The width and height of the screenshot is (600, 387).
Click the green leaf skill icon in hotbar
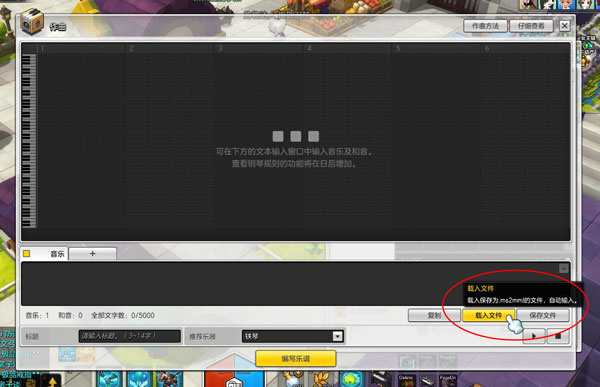[351, 379]
